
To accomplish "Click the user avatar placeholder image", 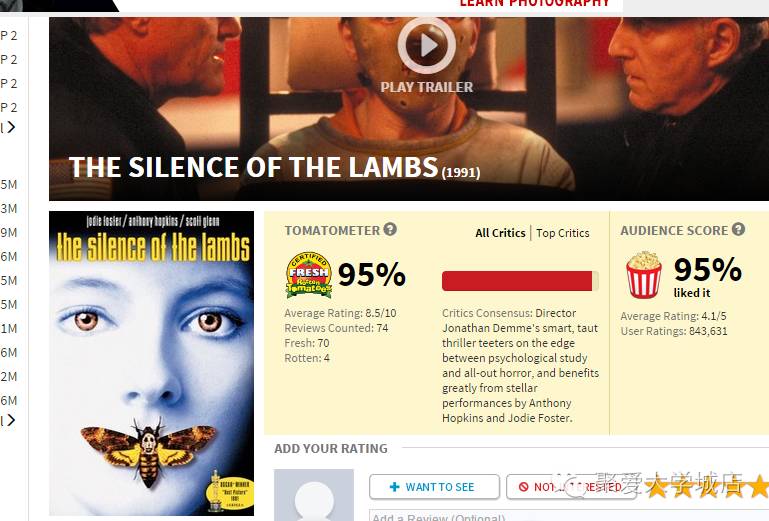I will click(x=314, y=495).
